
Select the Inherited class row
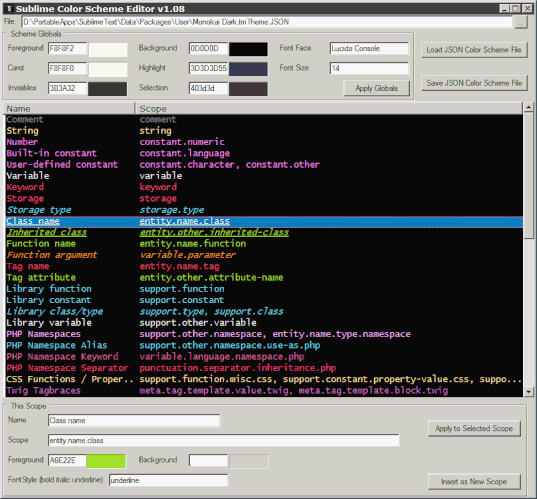(x=264, y=232)
